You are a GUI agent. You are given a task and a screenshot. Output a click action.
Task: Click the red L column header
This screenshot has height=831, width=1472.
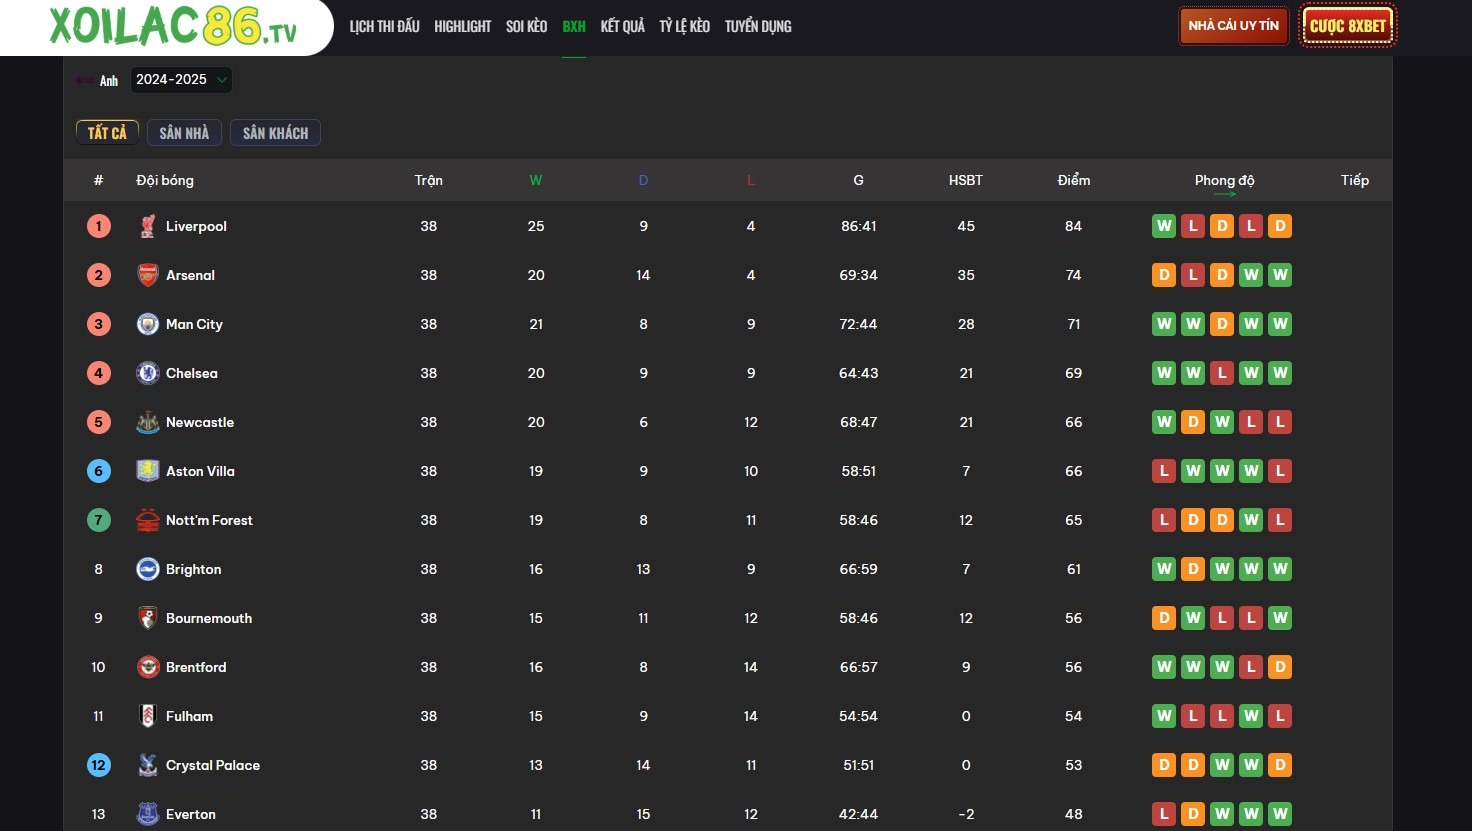751,180
